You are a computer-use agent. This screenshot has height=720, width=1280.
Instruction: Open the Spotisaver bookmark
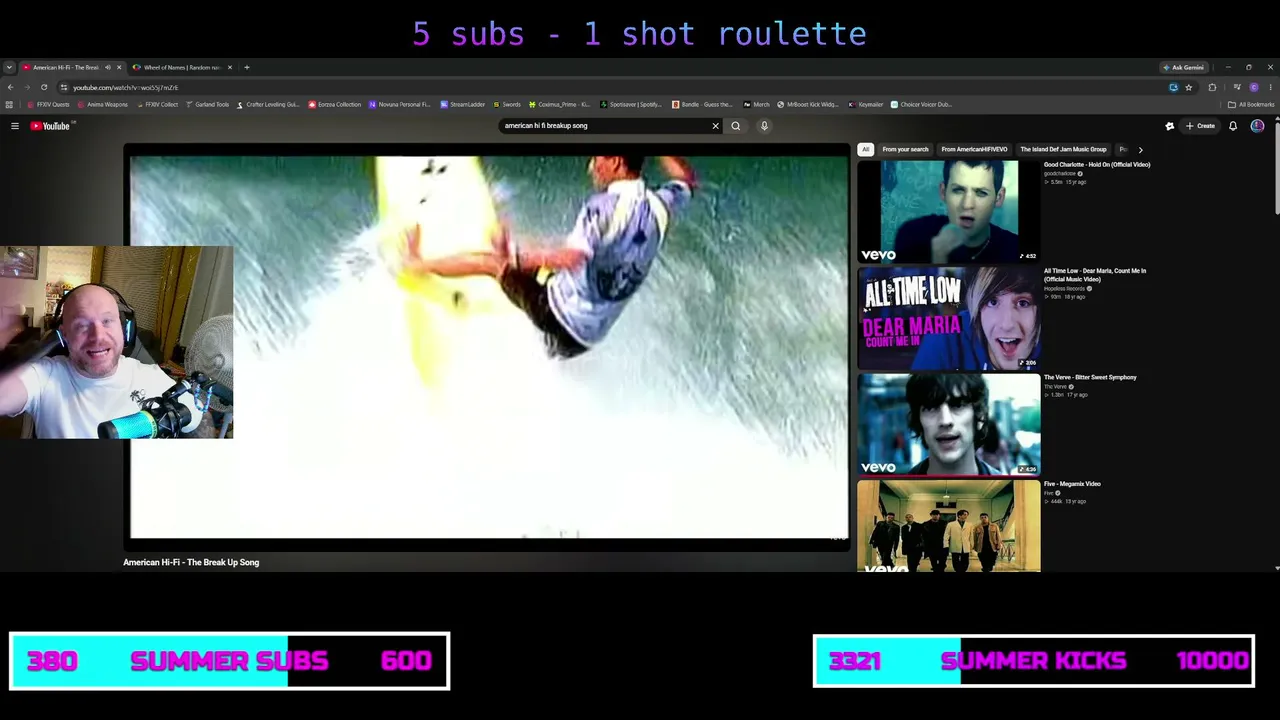(631, 104)
